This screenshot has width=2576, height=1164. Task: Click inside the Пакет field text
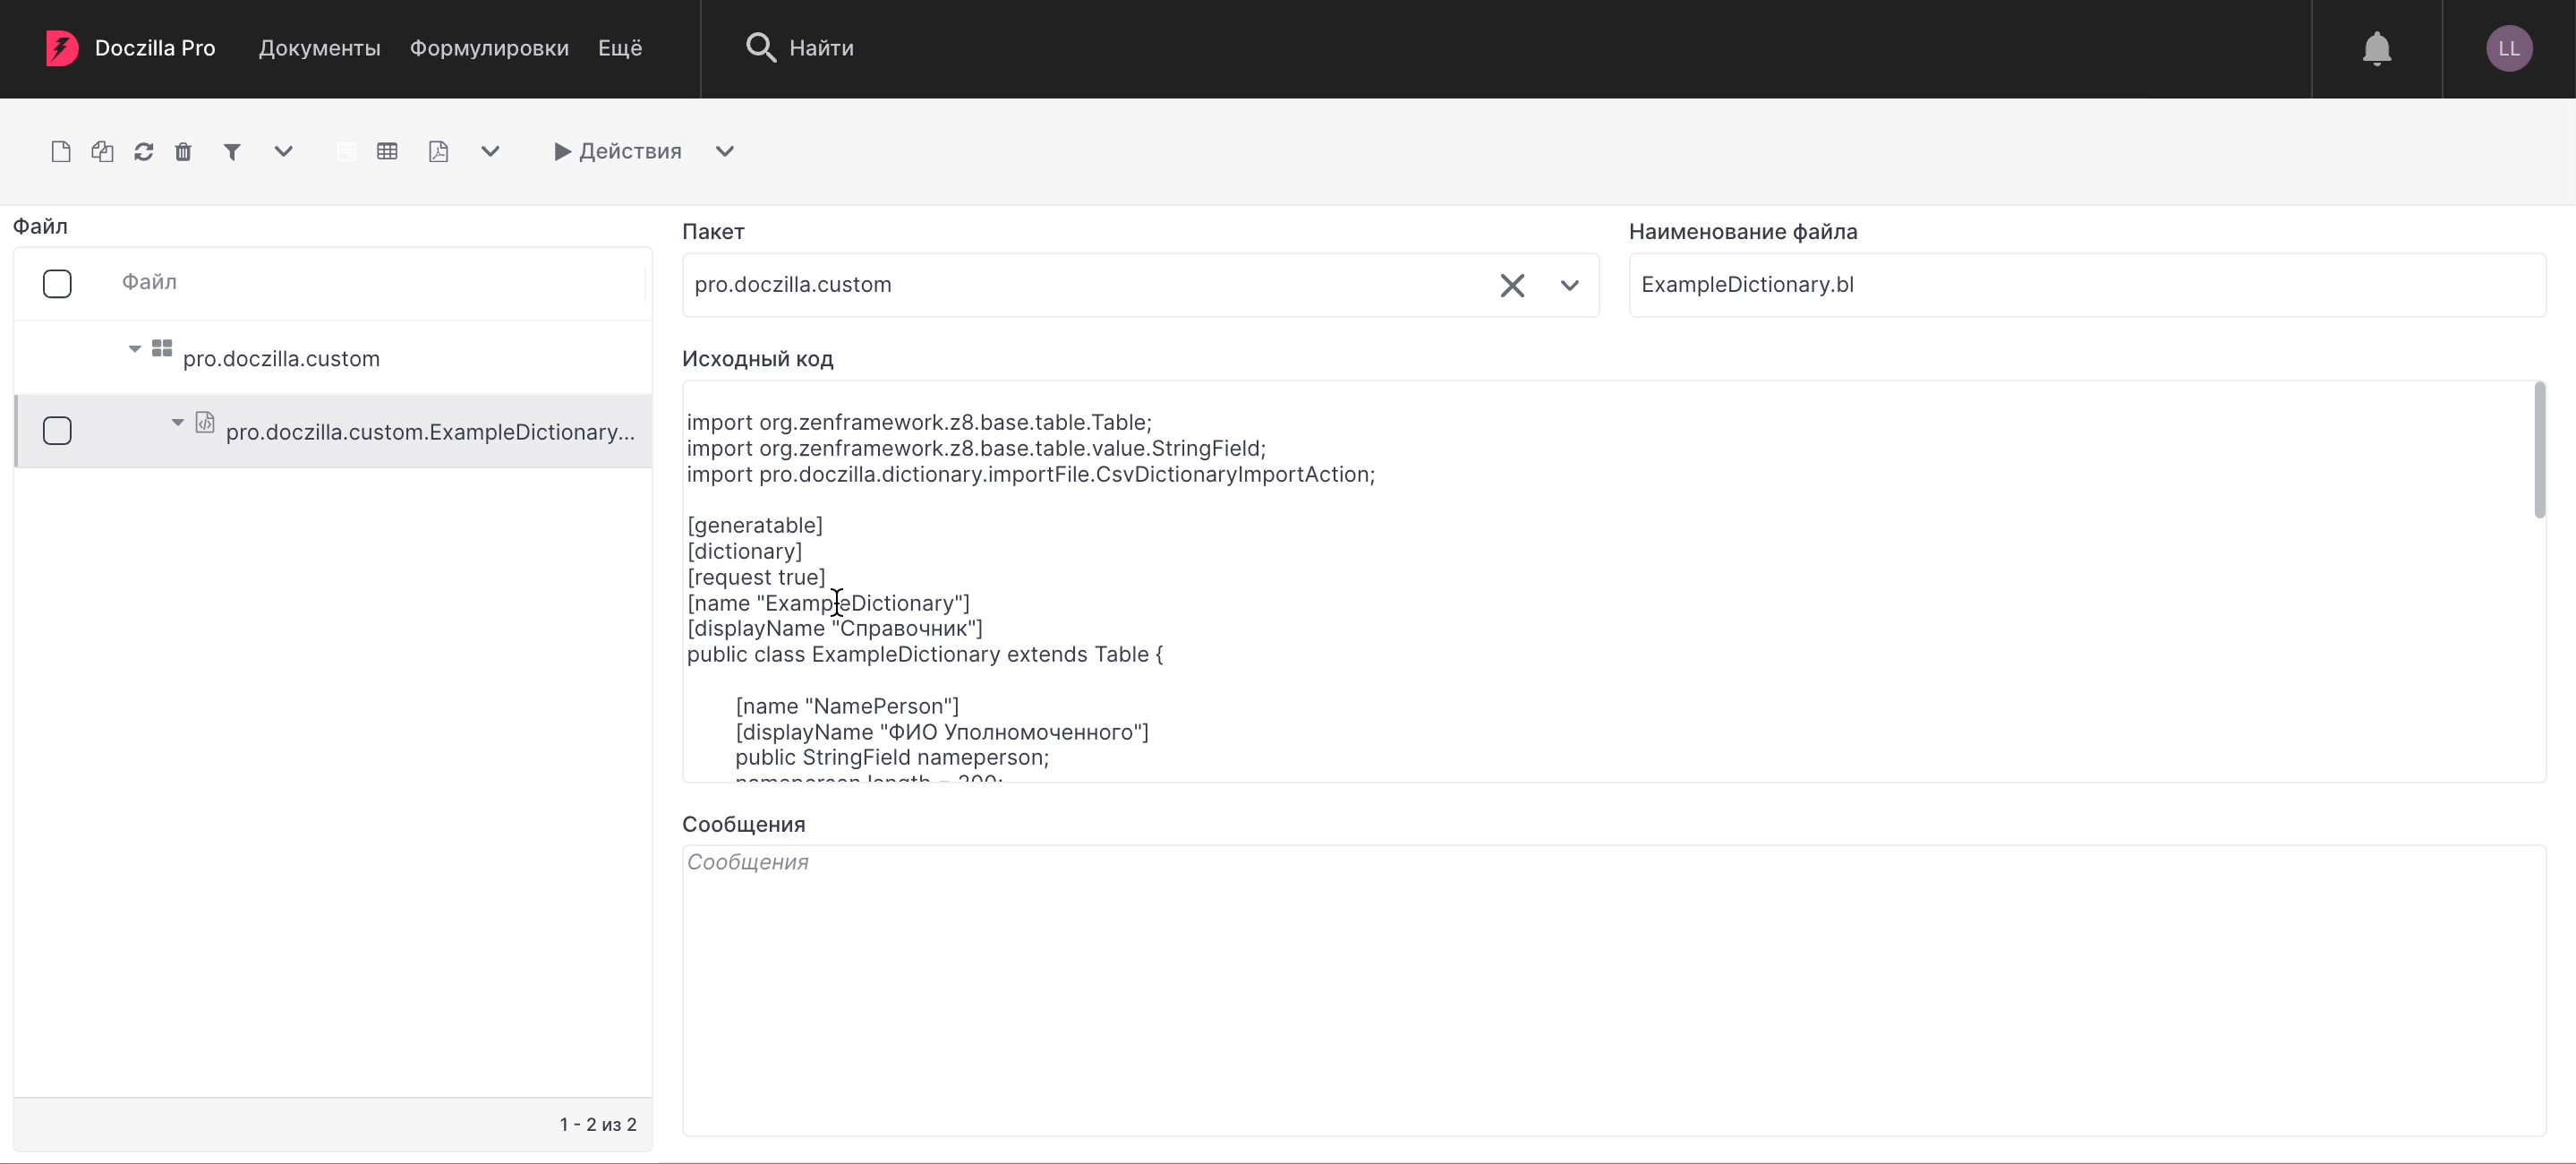click(x=793, y=285)
